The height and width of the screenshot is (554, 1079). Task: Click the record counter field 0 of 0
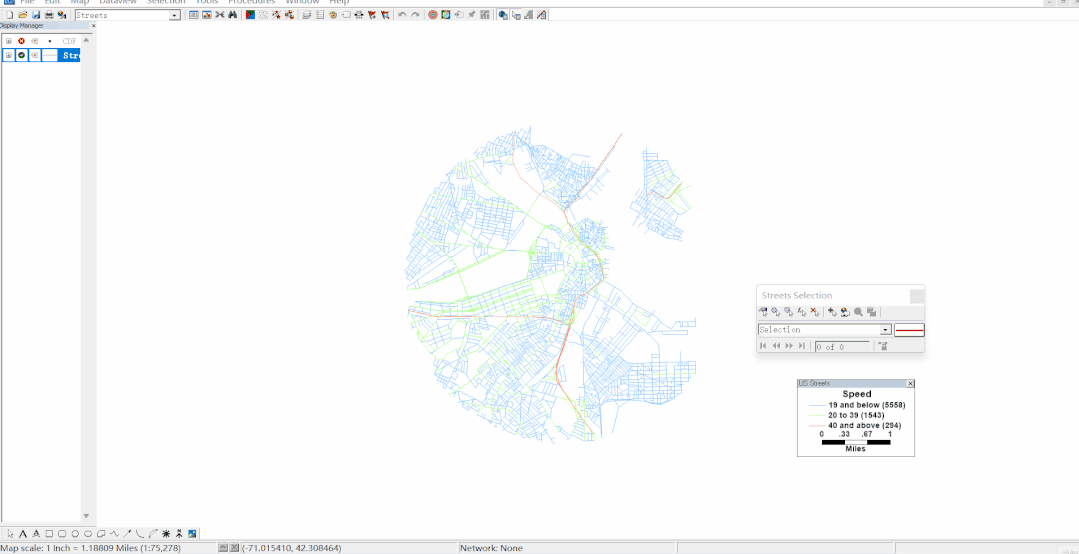pyautogui.click(x=842, y=347)
